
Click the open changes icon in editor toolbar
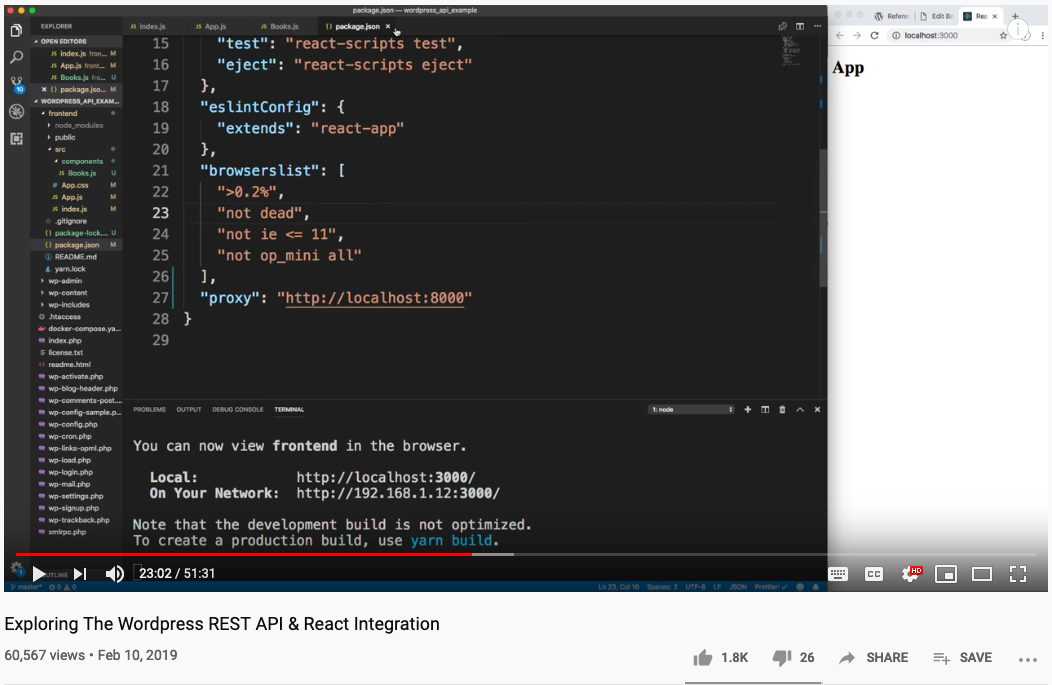[x=782, y=26]
